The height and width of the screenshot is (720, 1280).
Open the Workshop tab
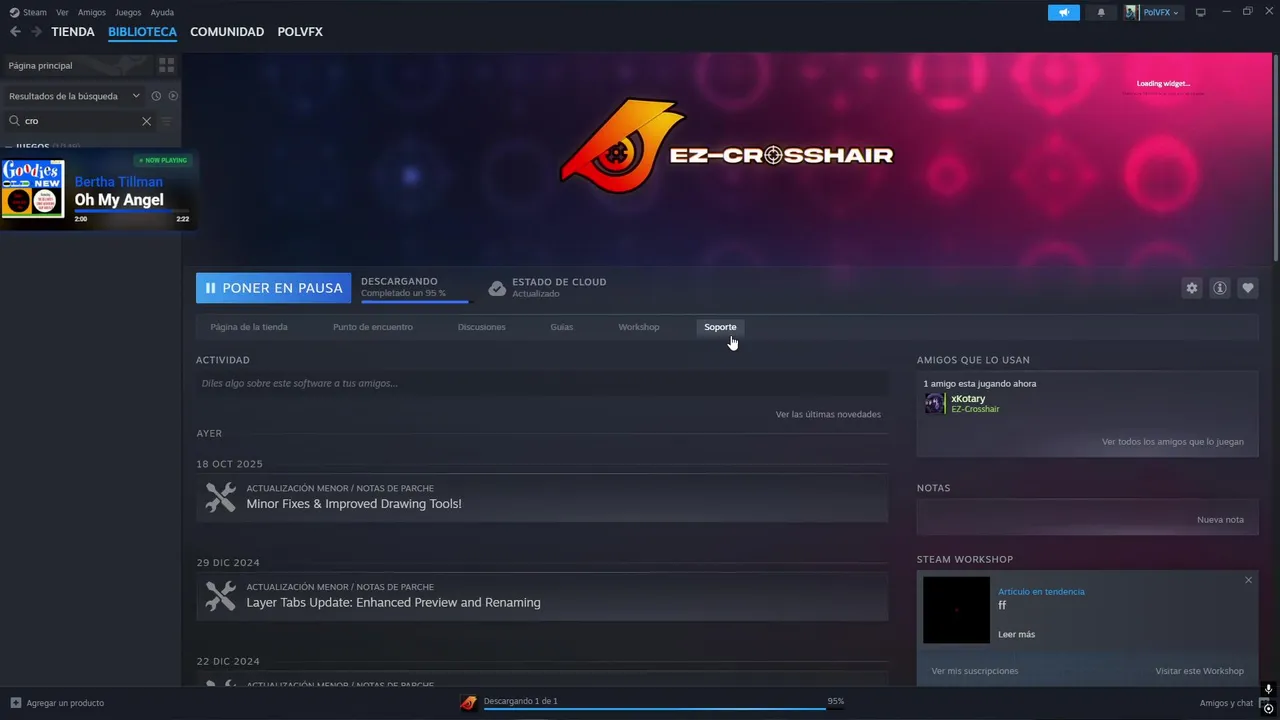point(639,327)
